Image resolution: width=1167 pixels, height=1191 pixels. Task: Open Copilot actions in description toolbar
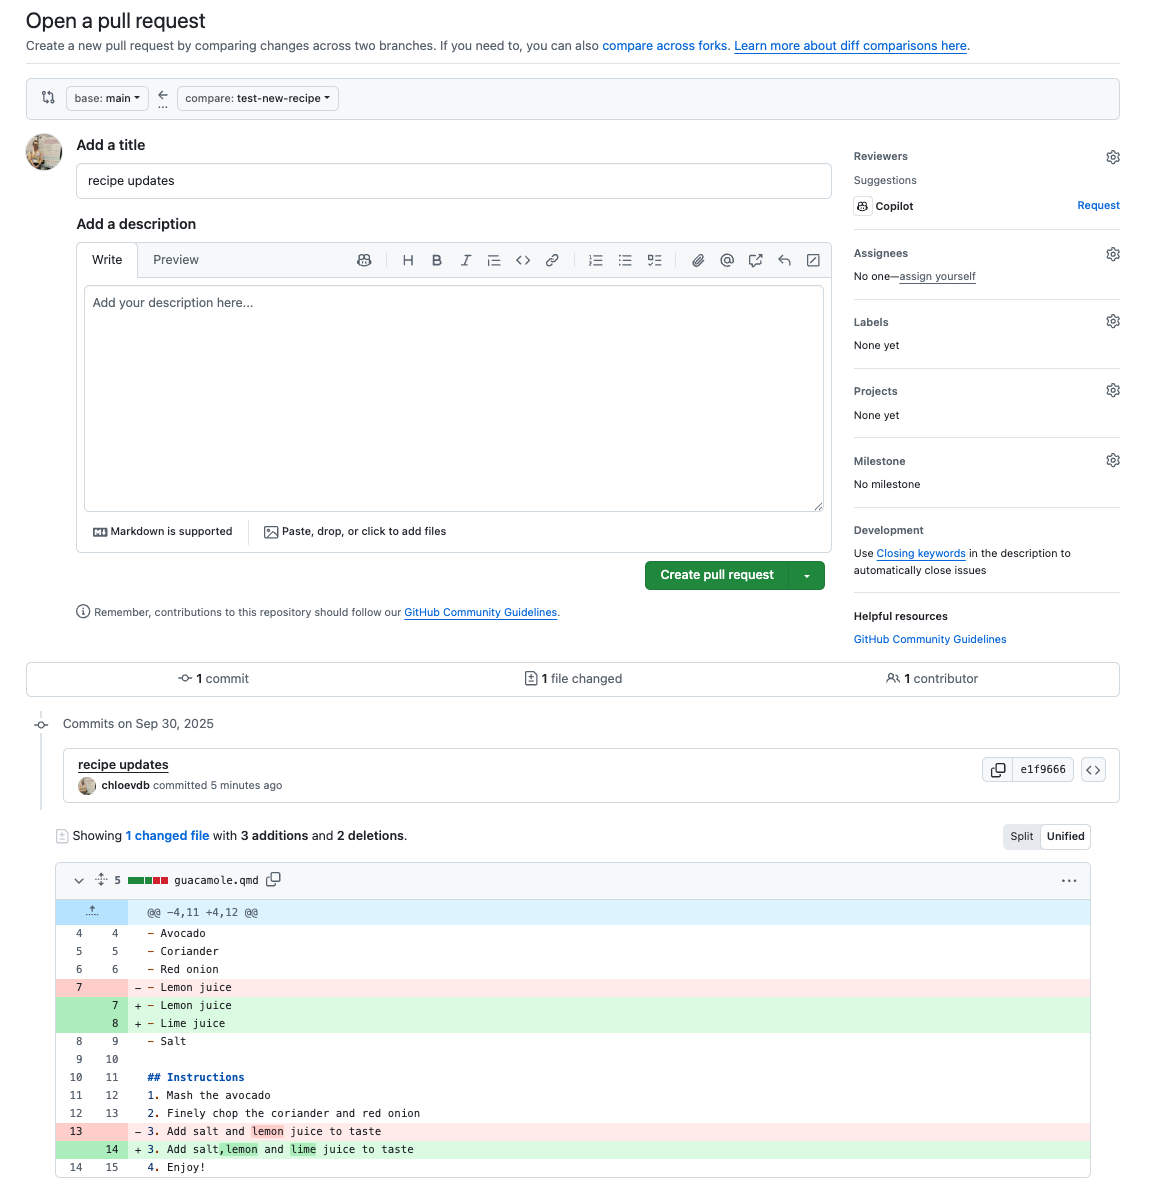tap(364, 260)
